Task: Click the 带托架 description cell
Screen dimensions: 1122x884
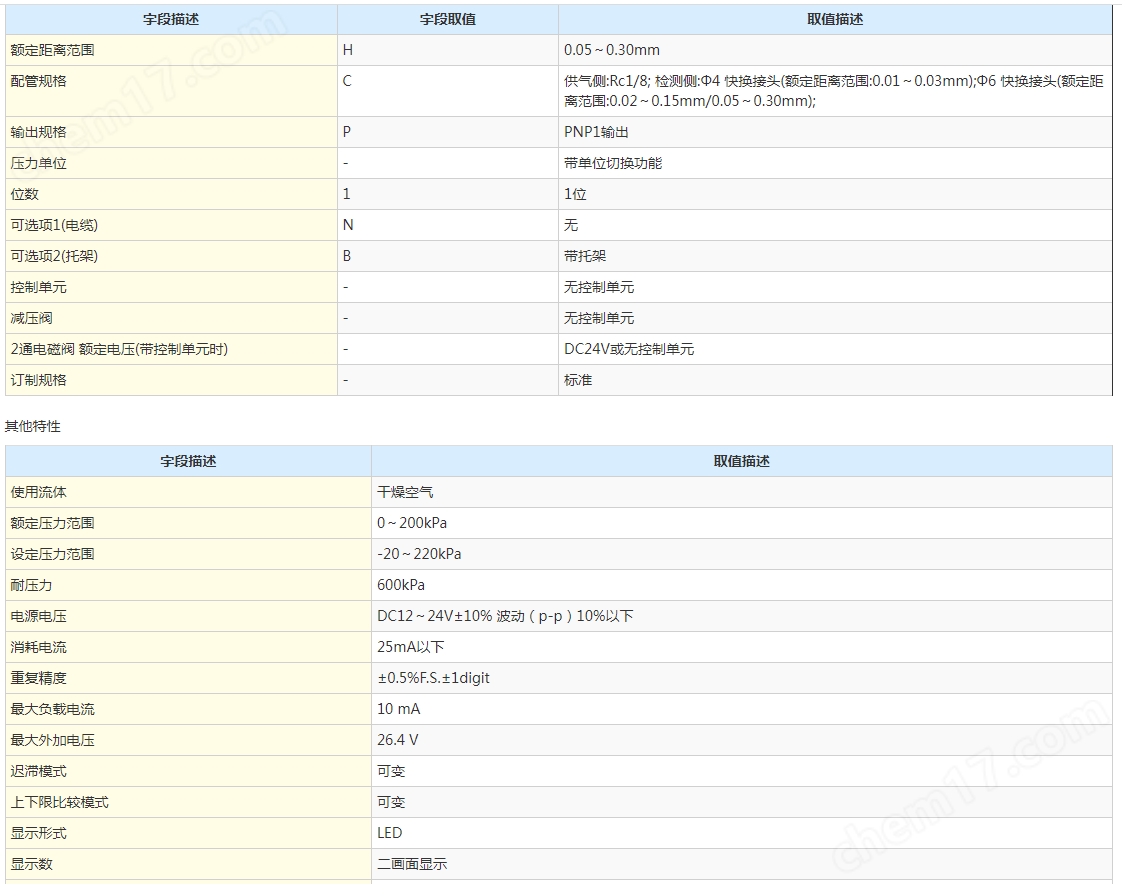Action: 581,256
